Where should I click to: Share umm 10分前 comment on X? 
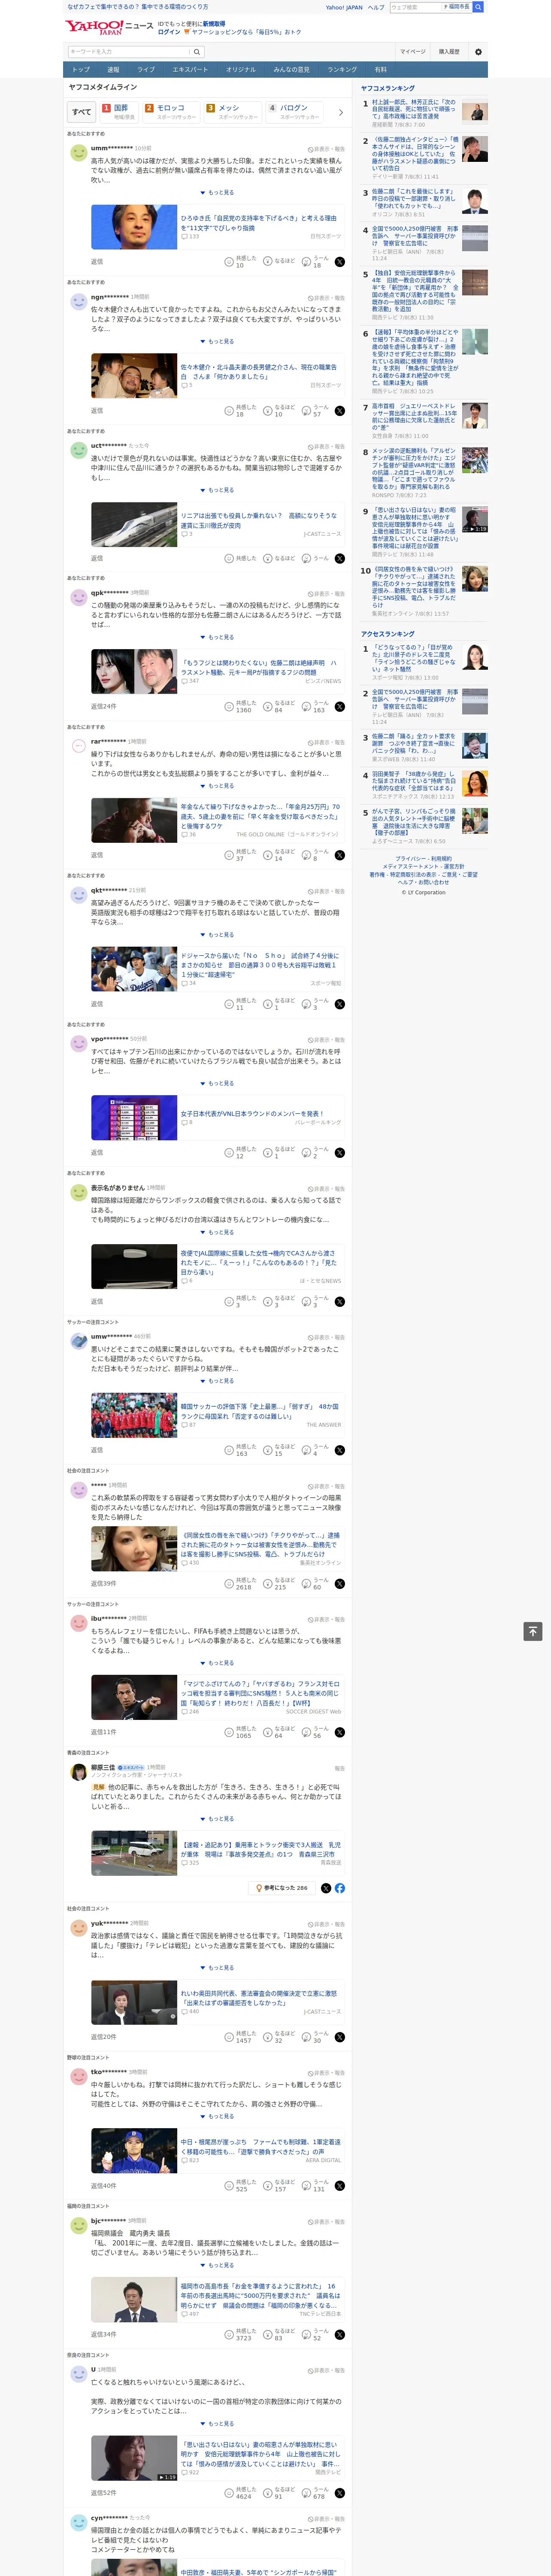[340, 262]
